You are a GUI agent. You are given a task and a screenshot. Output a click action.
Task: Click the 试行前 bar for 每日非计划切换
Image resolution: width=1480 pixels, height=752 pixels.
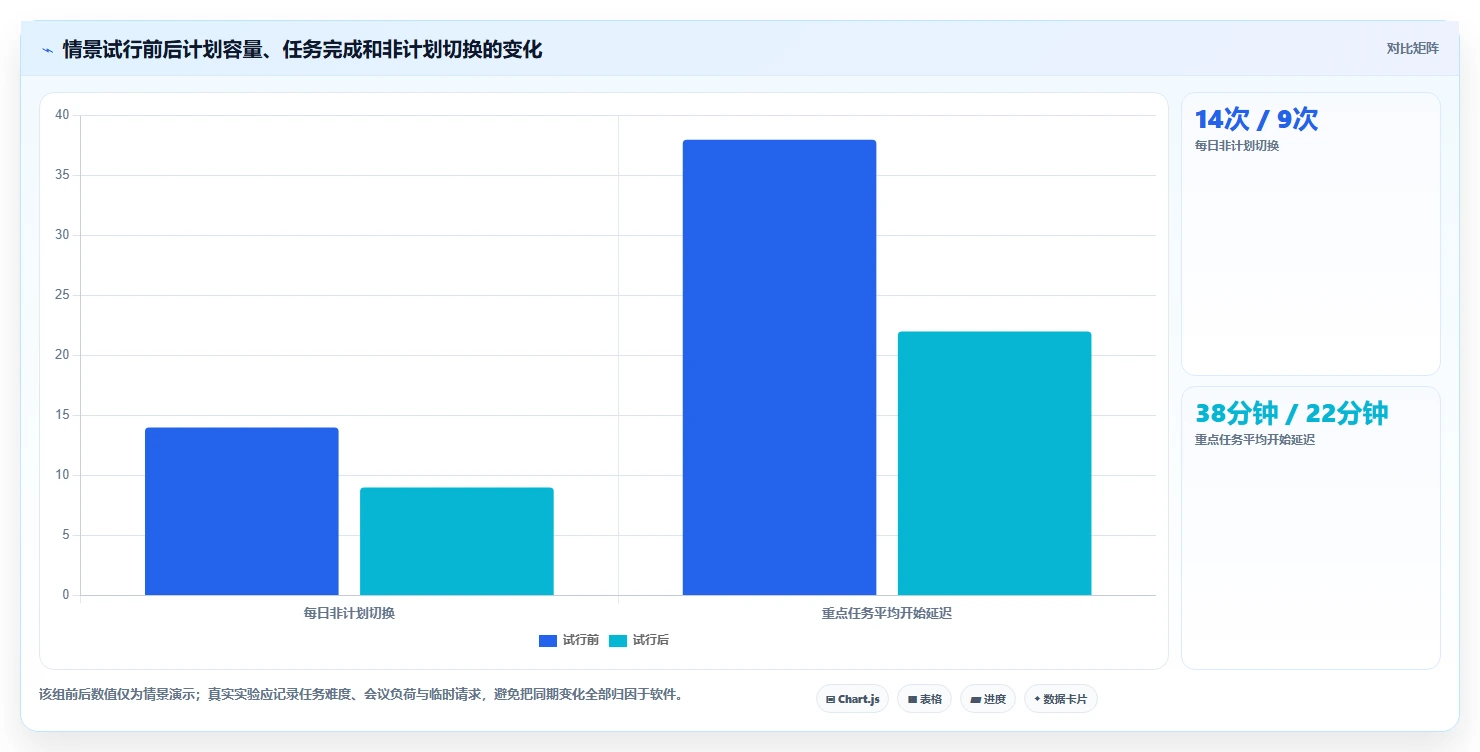(x=242, y=511)
